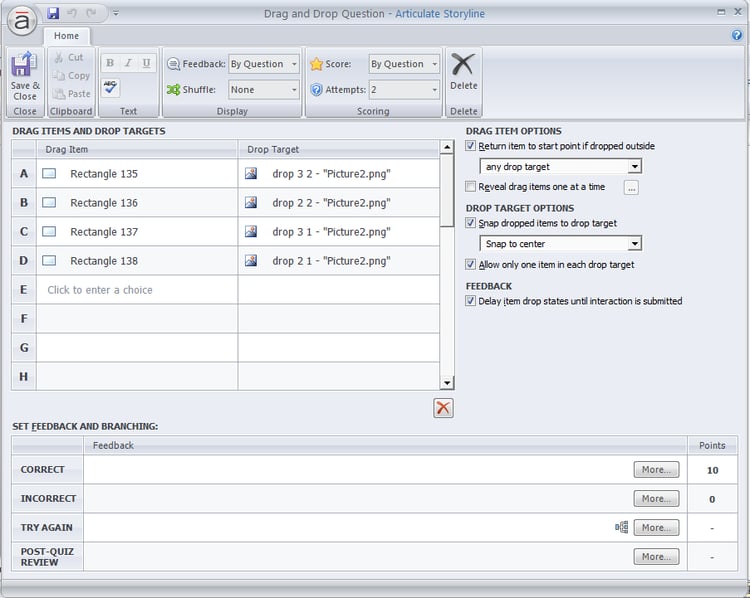Click the Save & Close icon
750x598 pixels.
(24, 67)
